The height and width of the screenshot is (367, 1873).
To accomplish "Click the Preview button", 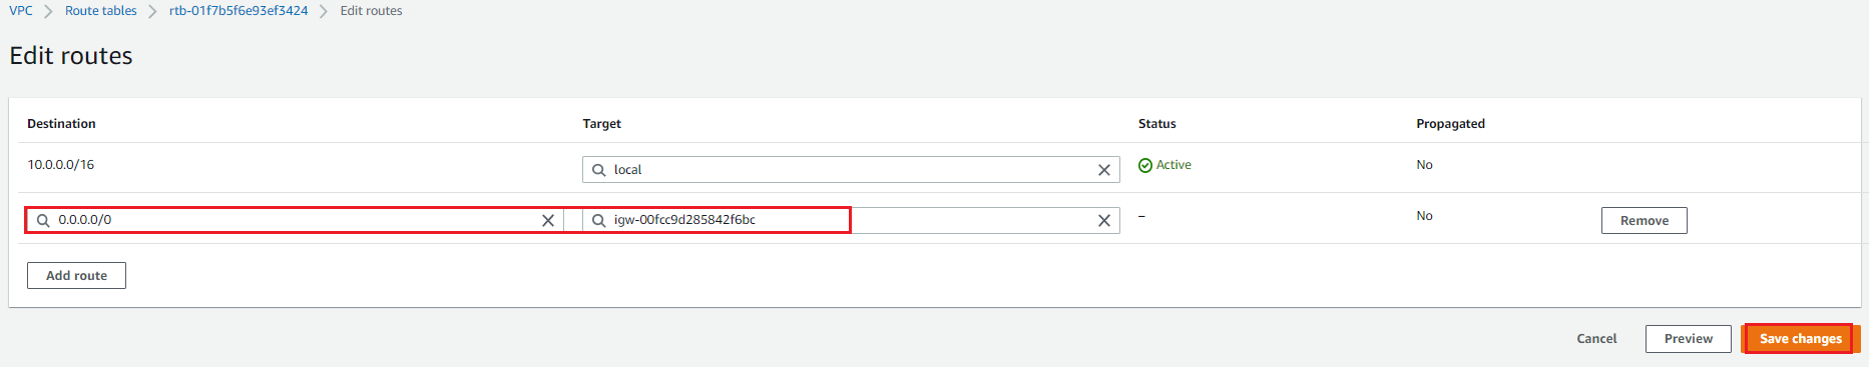I will coord(1688,339).
